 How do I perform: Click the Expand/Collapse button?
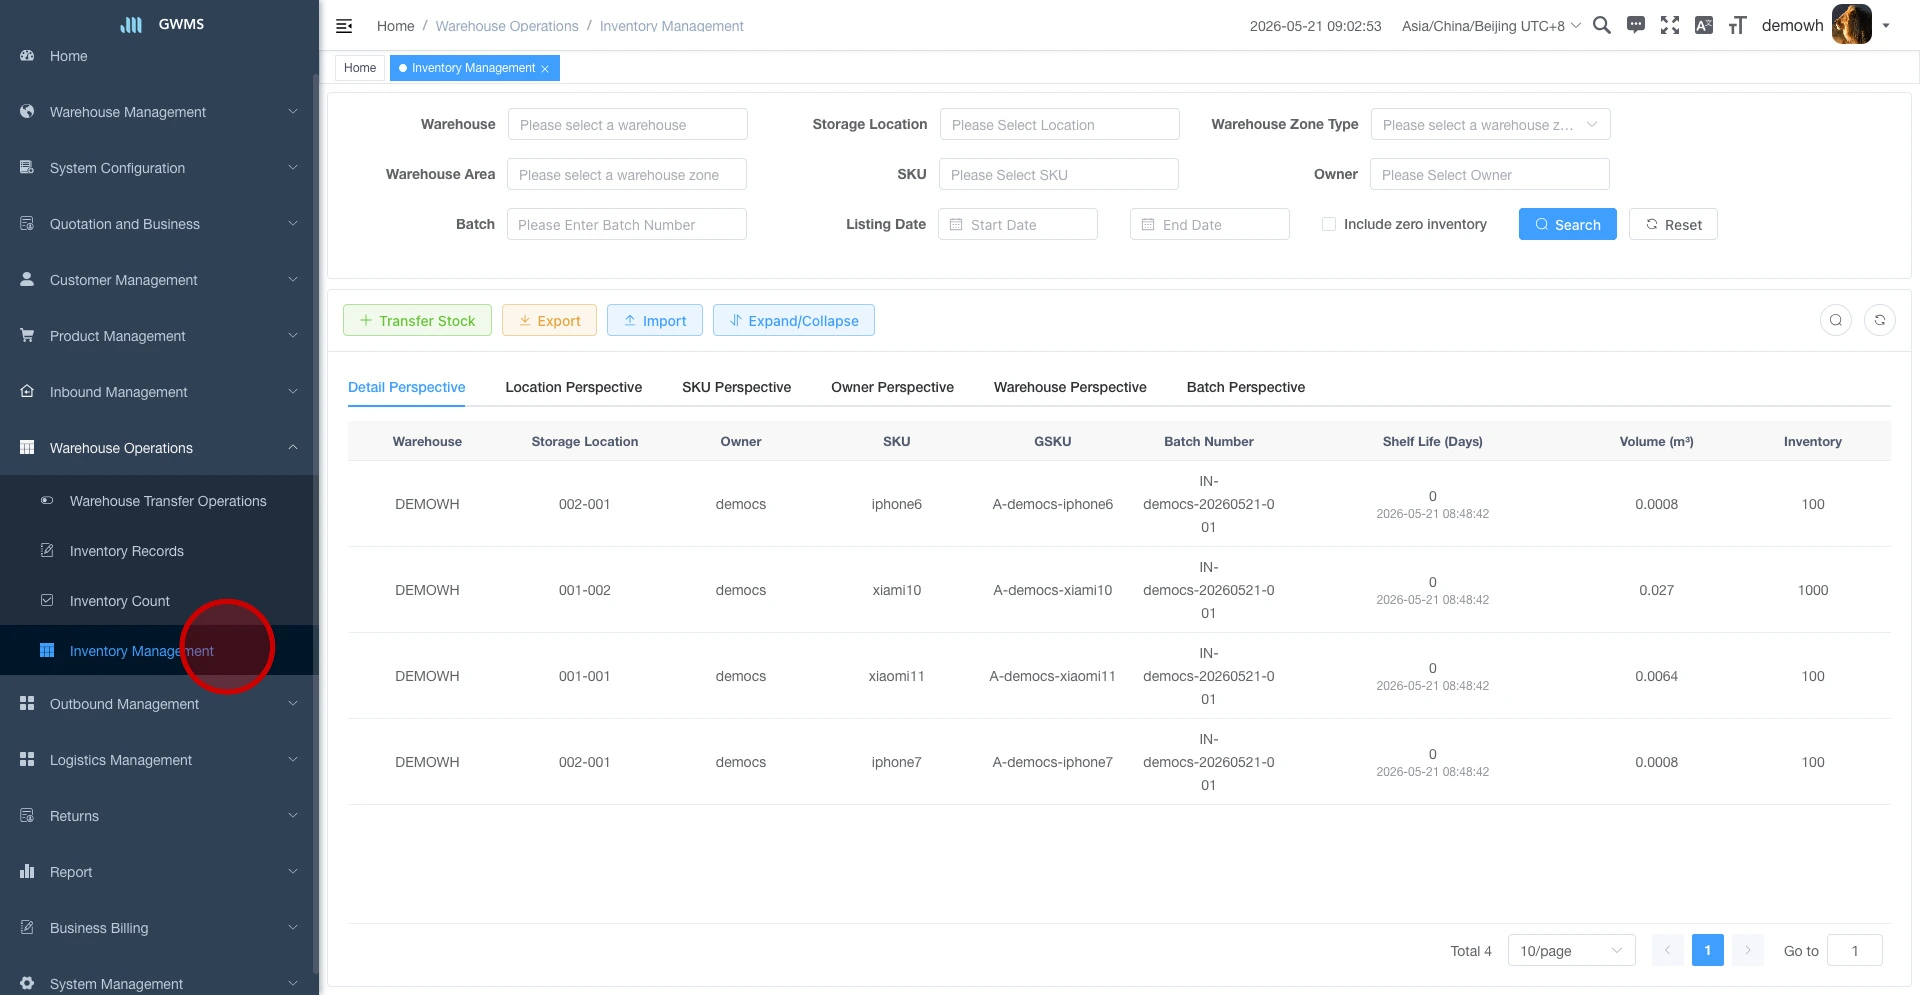pyautogui.click(x=794, y=320)
